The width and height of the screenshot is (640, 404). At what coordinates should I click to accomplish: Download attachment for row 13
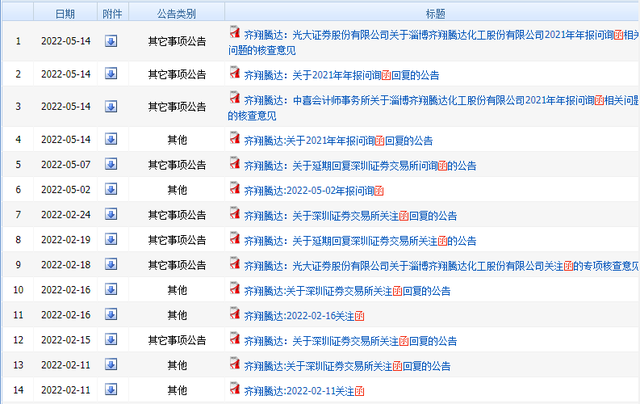click(x=111, y=364)
